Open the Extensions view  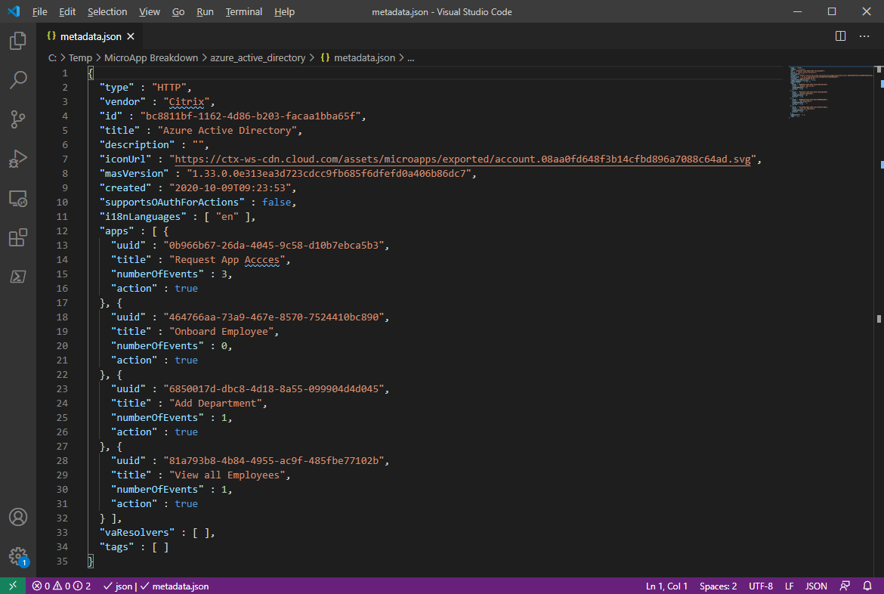[17, 238]
